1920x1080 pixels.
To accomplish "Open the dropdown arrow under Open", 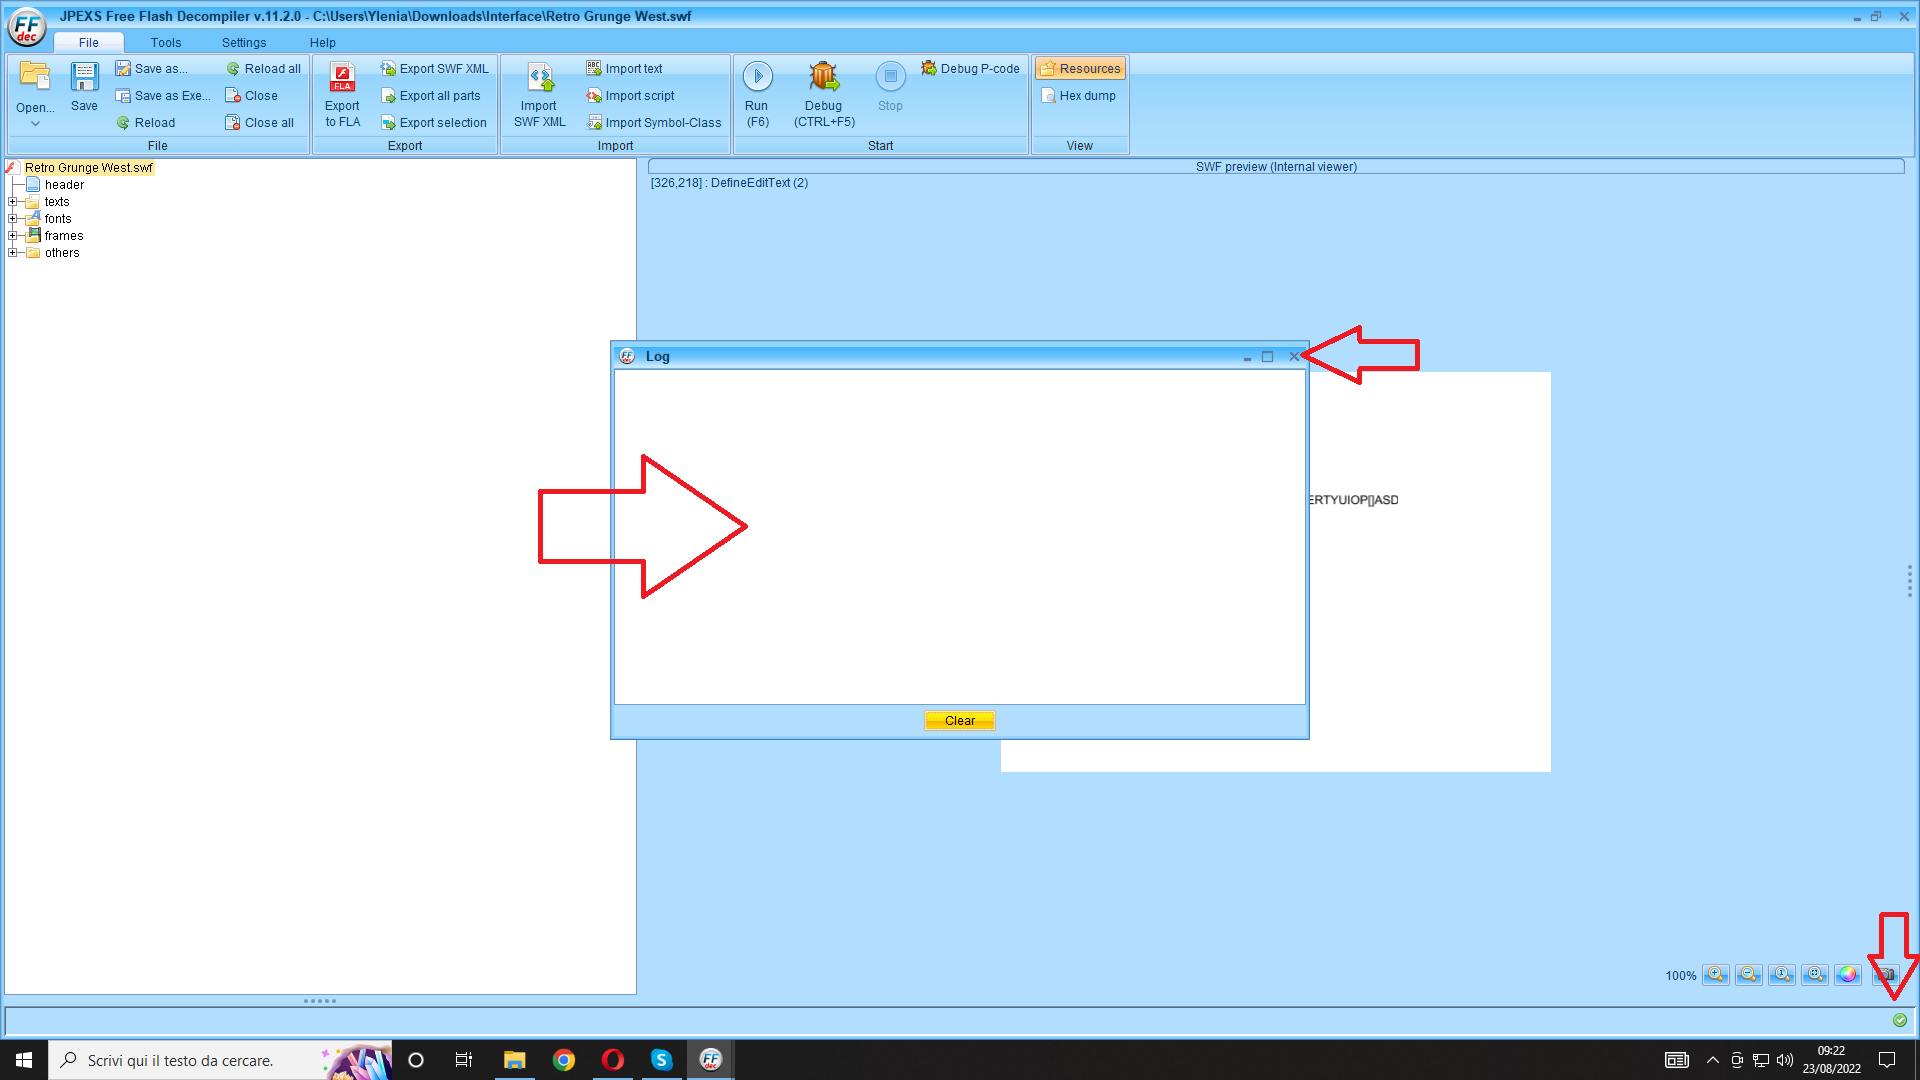I will coord(35,124).
